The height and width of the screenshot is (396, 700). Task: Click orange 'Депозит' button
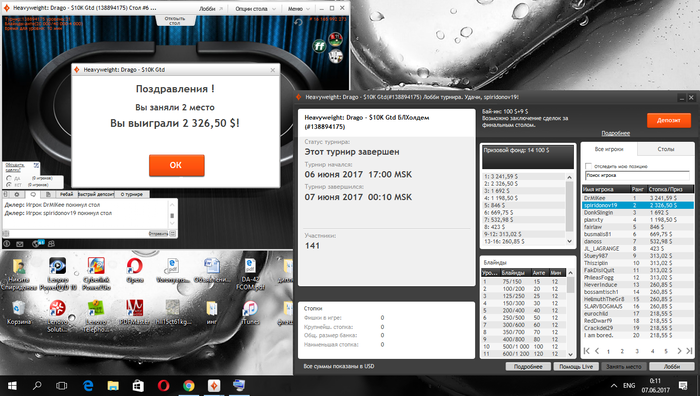[x=668, y=120]
